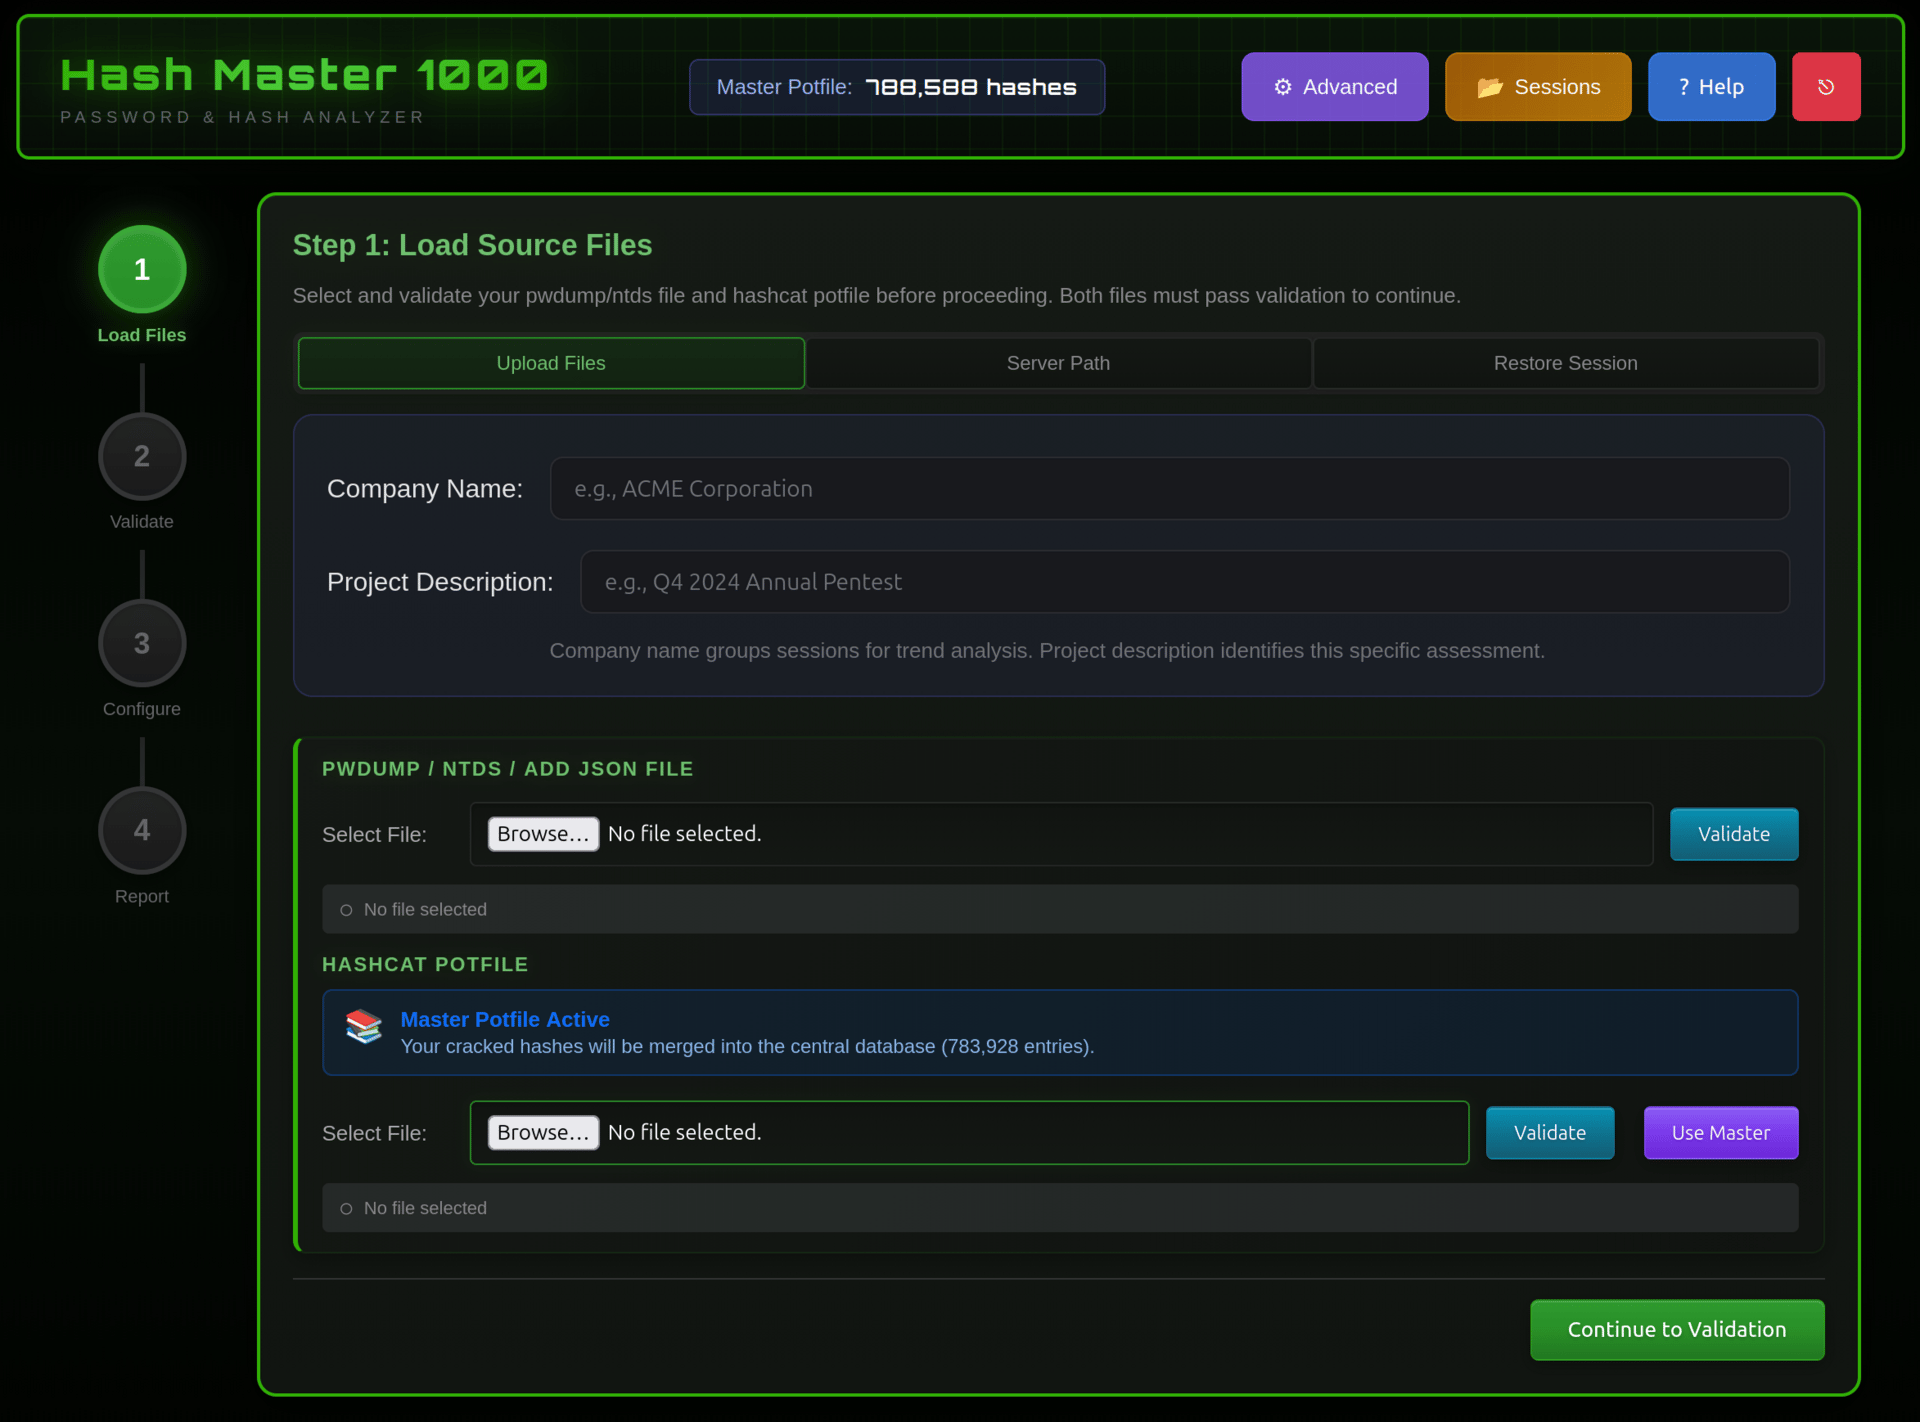Open the Help question mark button
Image resolution: width=1920 pixels, height=1422 pixels.
[x=1710, y=87]
